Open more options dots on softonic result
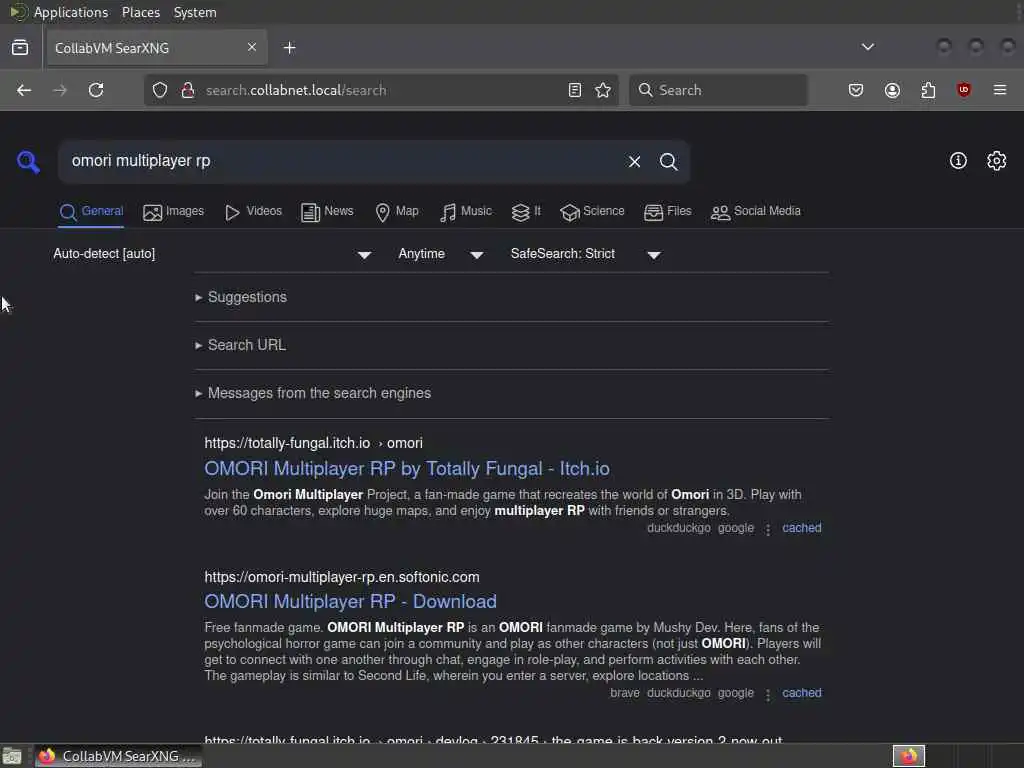 [768, 694]
